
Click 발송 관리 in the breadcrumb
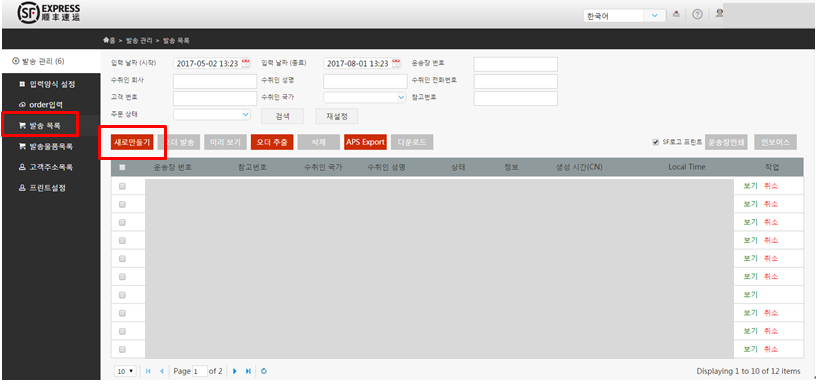coord(138,40)
